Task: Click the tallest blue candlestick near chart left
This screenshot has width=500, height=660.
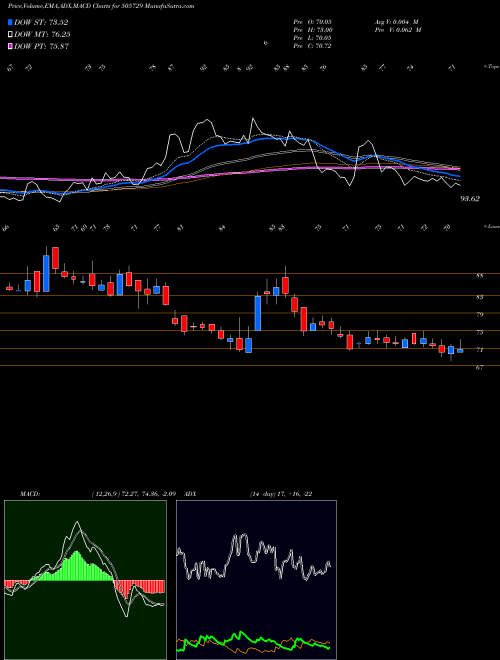Action: 46,273
